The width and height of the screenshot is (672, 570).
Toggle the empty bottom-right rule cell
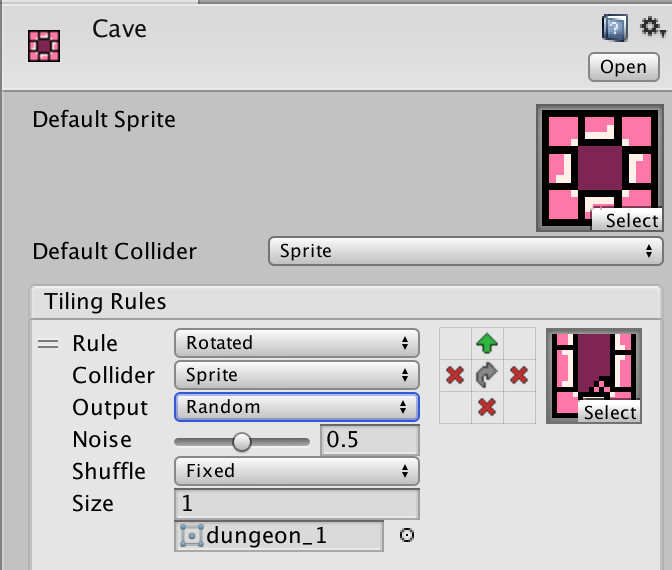tap(519, 408)
